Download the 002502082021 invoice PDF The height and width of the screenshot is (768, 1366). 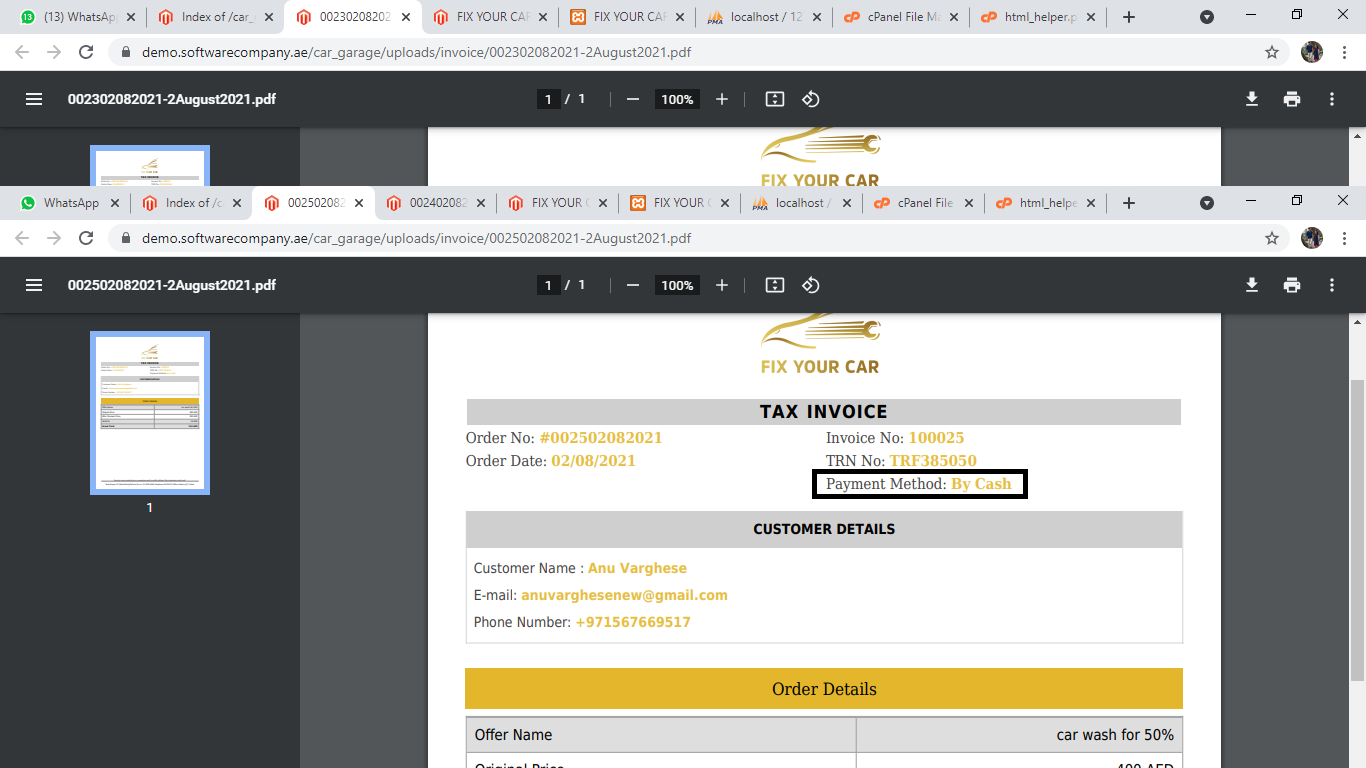[x=1251, y=285]
